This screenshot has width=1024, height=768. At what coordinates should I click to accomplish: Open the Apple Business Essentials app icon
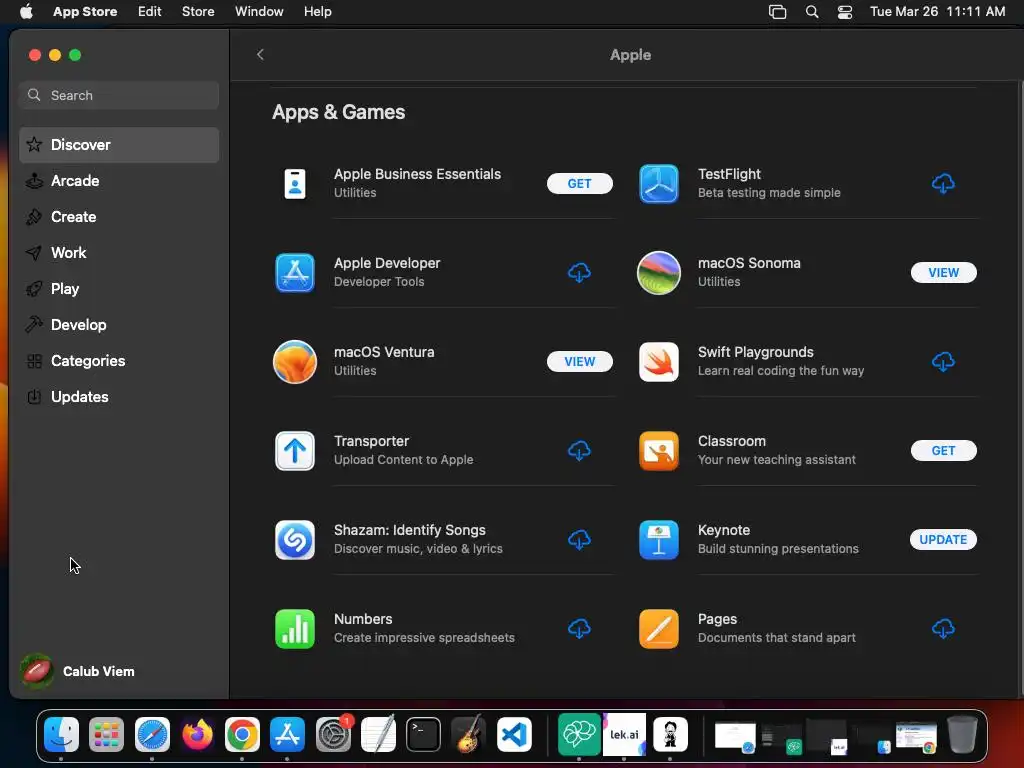[x=295, y=184]
